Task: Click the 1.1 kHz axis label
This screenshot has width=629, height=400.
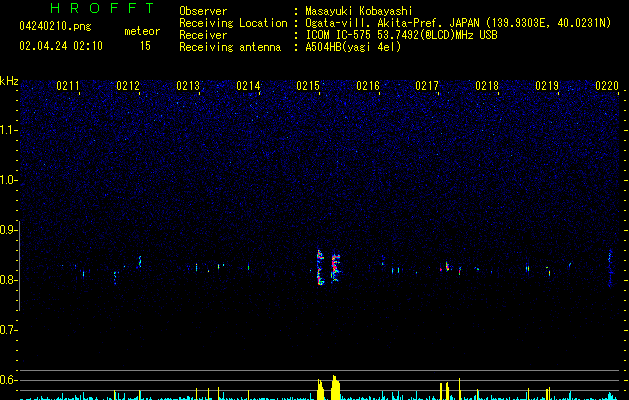Action: (x=8, y=130)
